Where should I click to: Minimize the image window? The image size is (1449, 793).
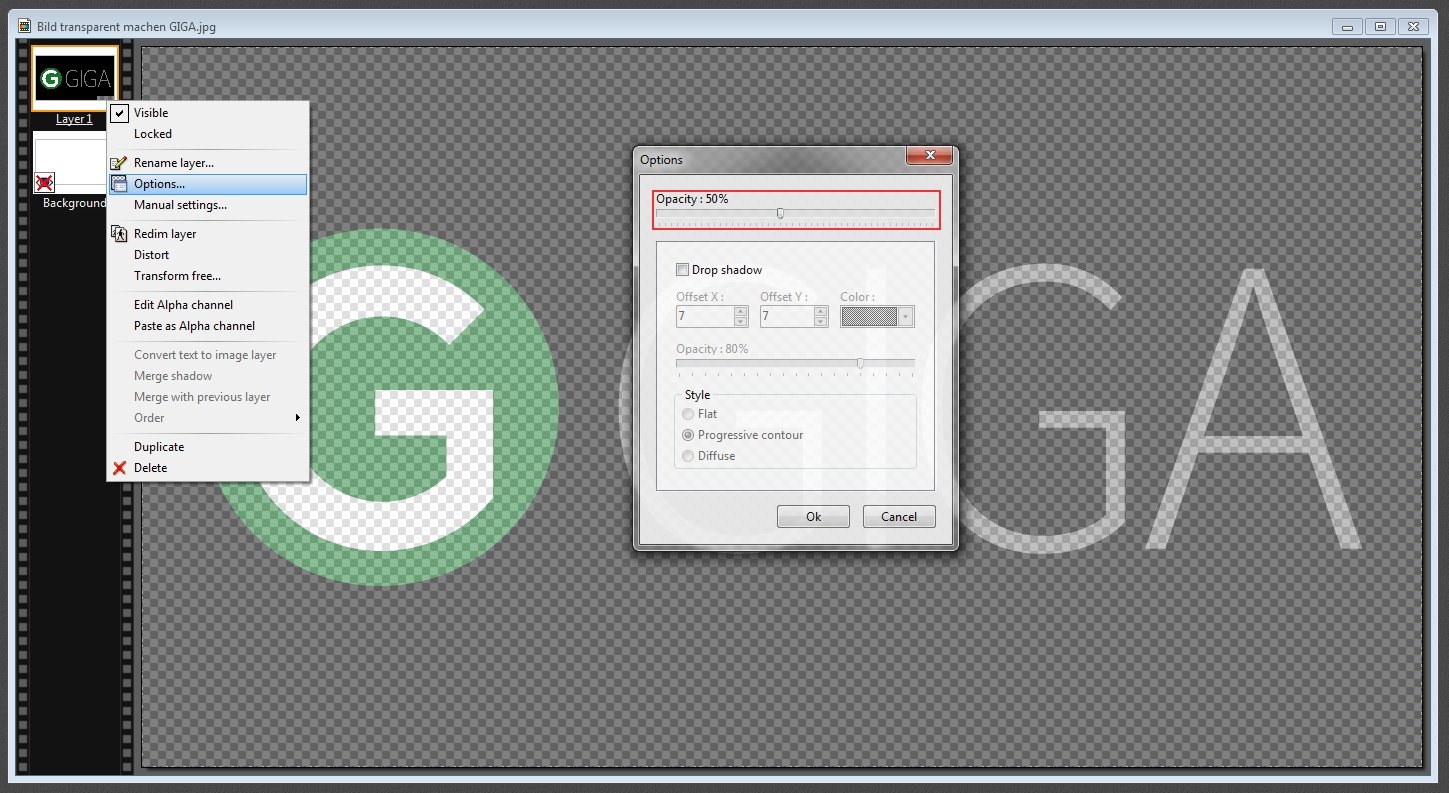pos(1349,26)
